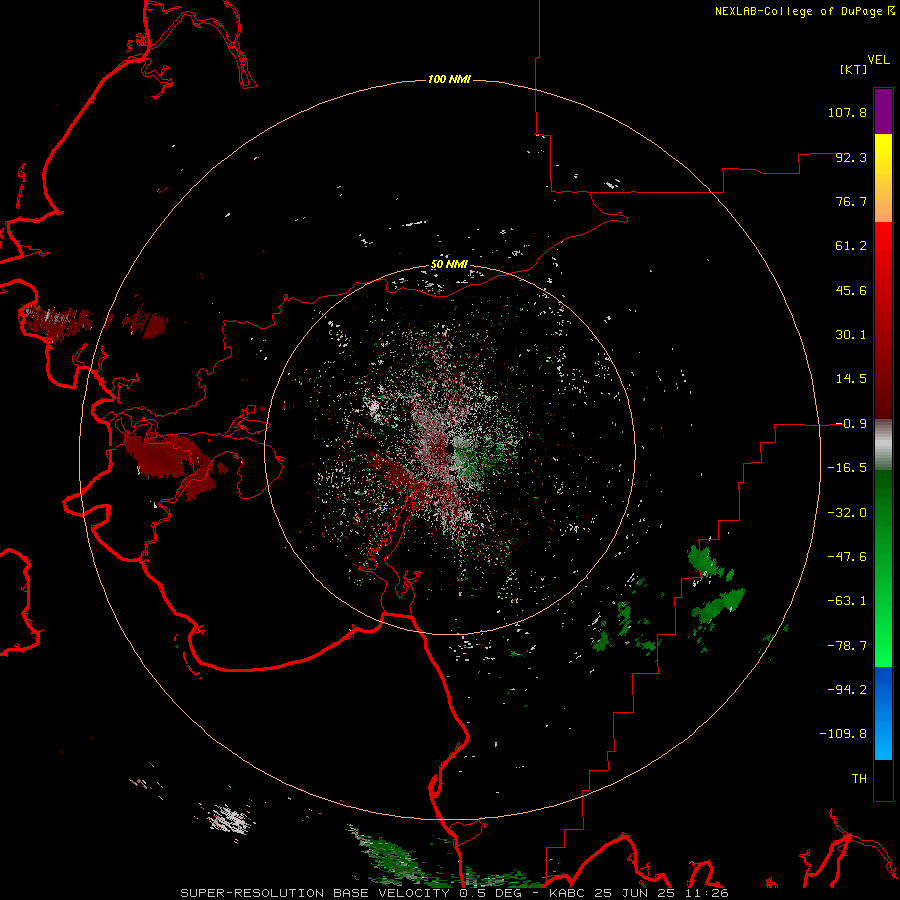
Task: Click the 45.6 velocity scale value
Action: click(x=851, y=290)
